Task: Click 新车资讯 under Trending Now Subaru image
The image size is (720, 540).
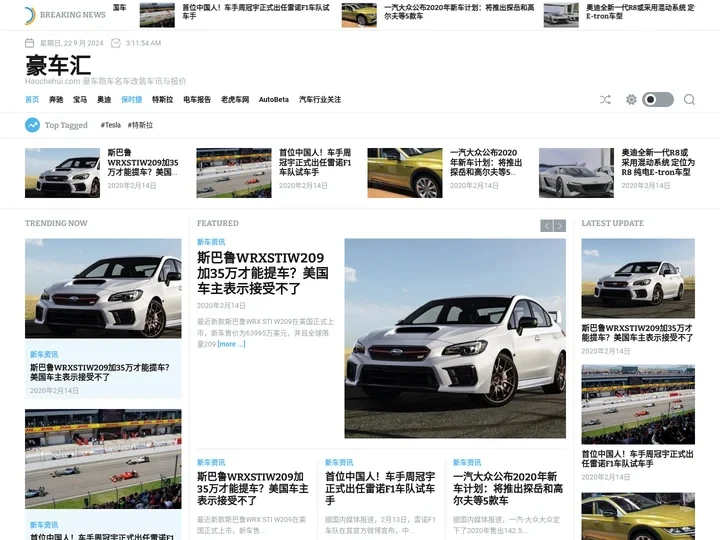Action: click(44, 354)
